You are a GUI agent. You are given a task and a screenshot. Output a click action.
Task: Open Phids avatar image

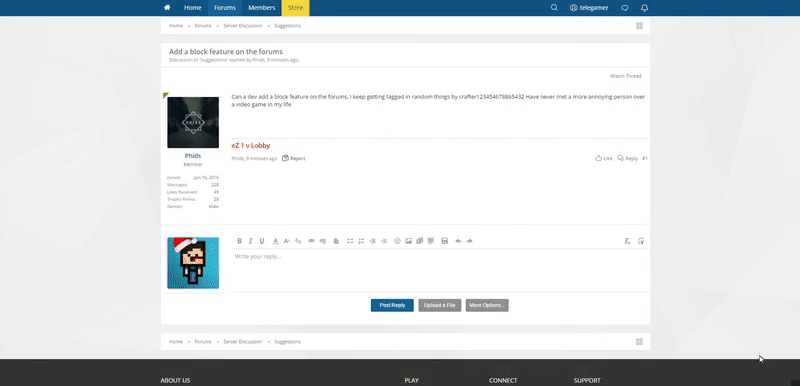pos(193,122)
